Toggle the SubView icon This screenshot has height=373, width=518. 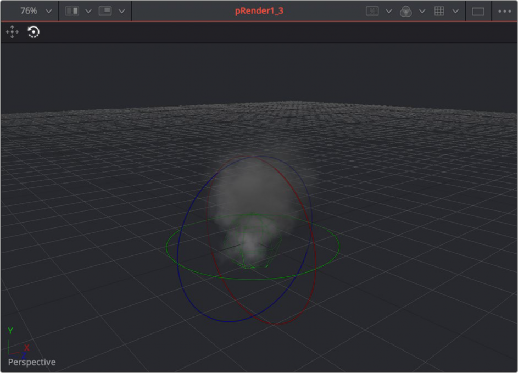[105, 11]
